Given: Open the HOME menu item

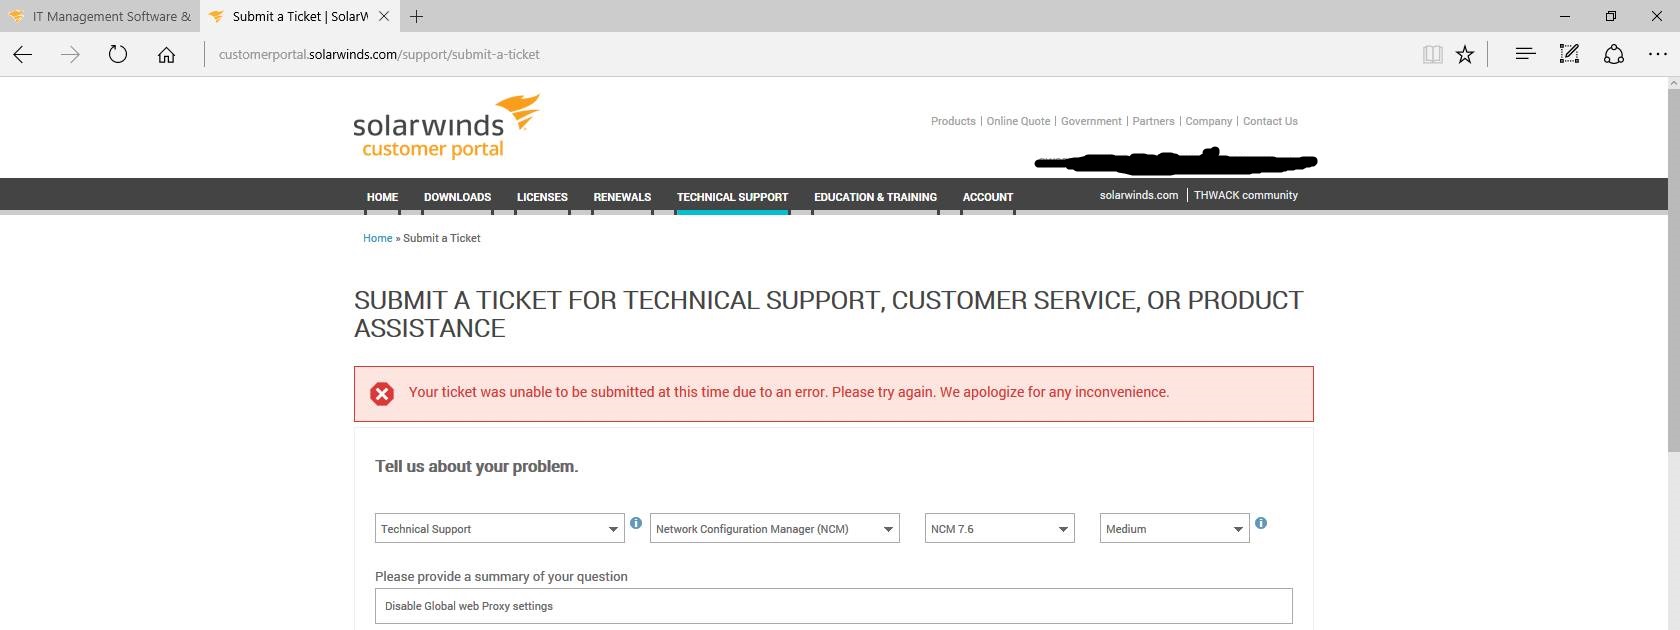Looking at the screenshot, I should coord(382,197).
